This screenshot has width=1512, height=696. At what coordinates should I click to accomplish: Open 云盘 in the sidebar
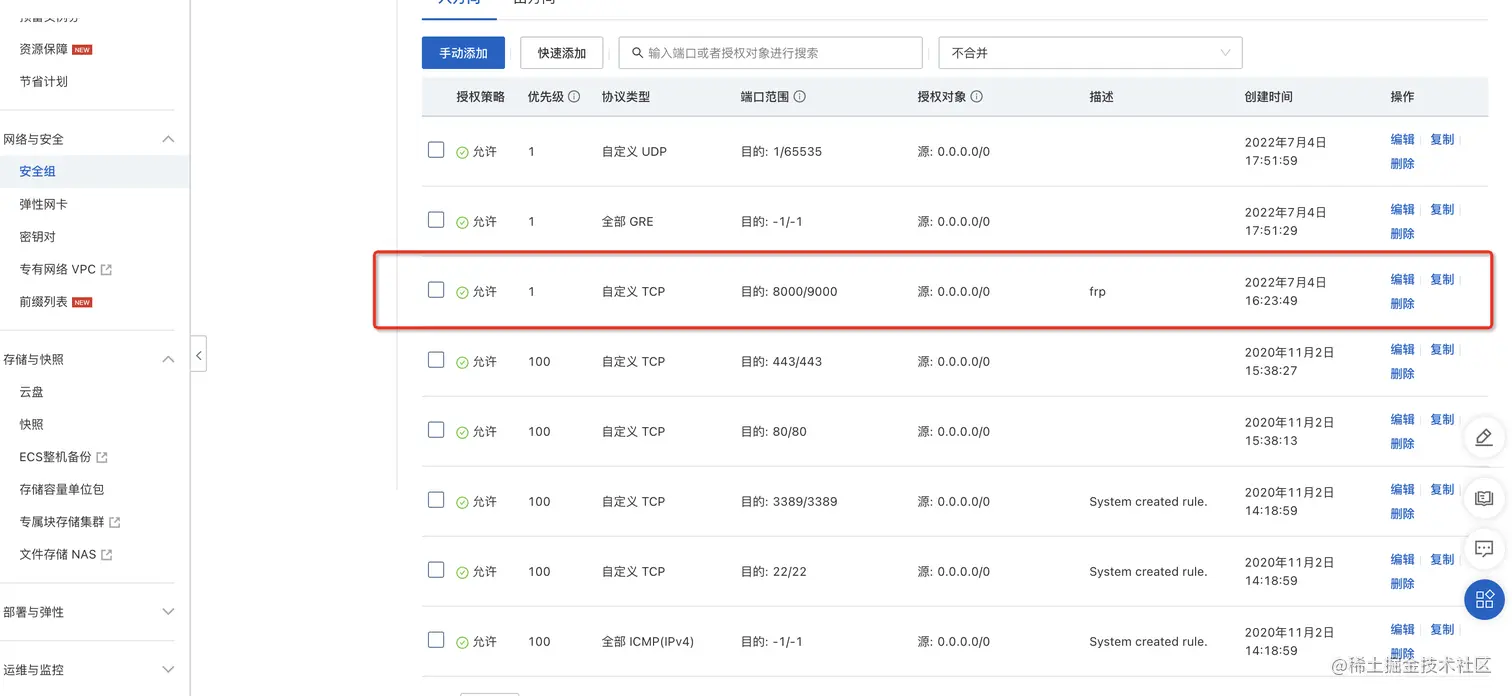[x=32, y=392]
